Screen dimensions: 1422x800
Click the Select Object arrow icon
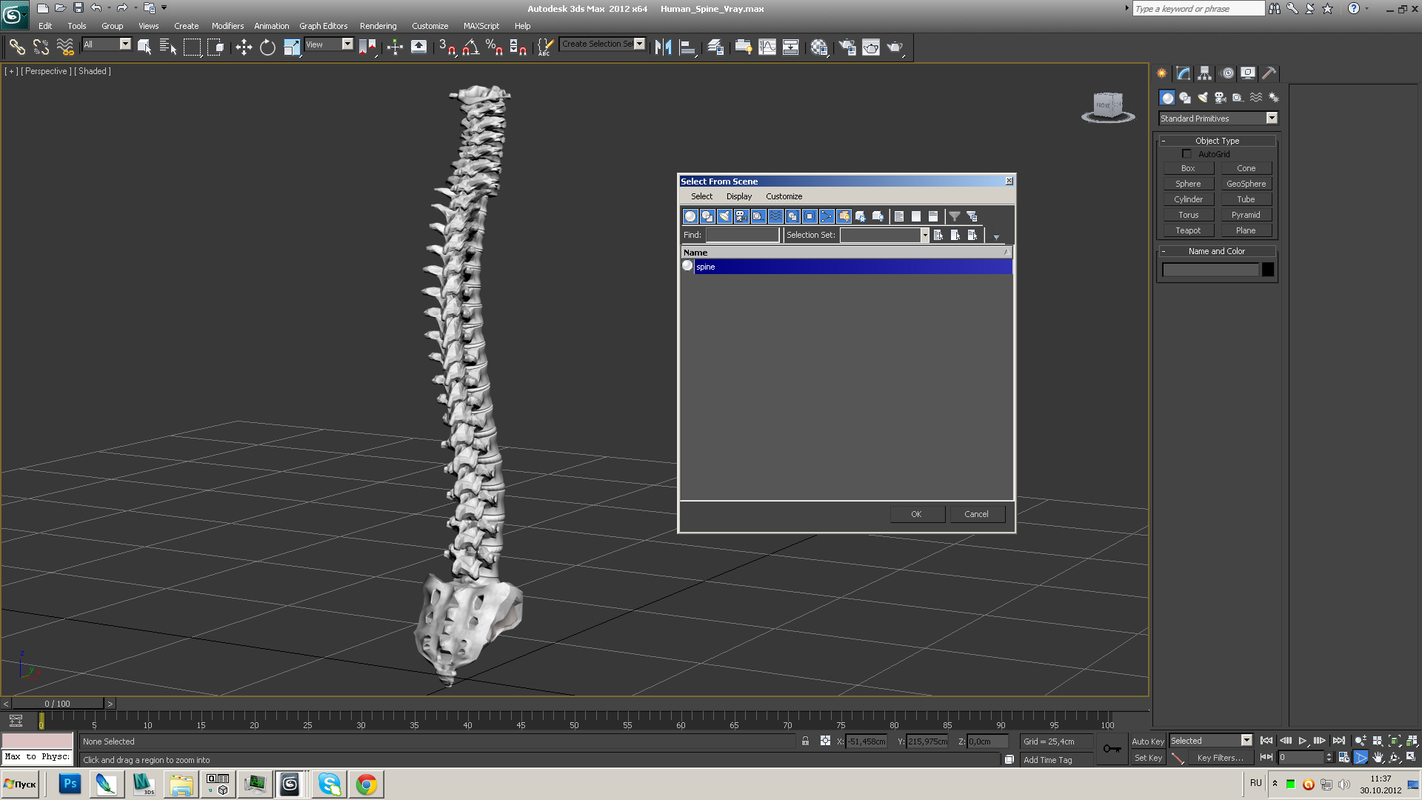pyautogui.click(x=143, y=47)
